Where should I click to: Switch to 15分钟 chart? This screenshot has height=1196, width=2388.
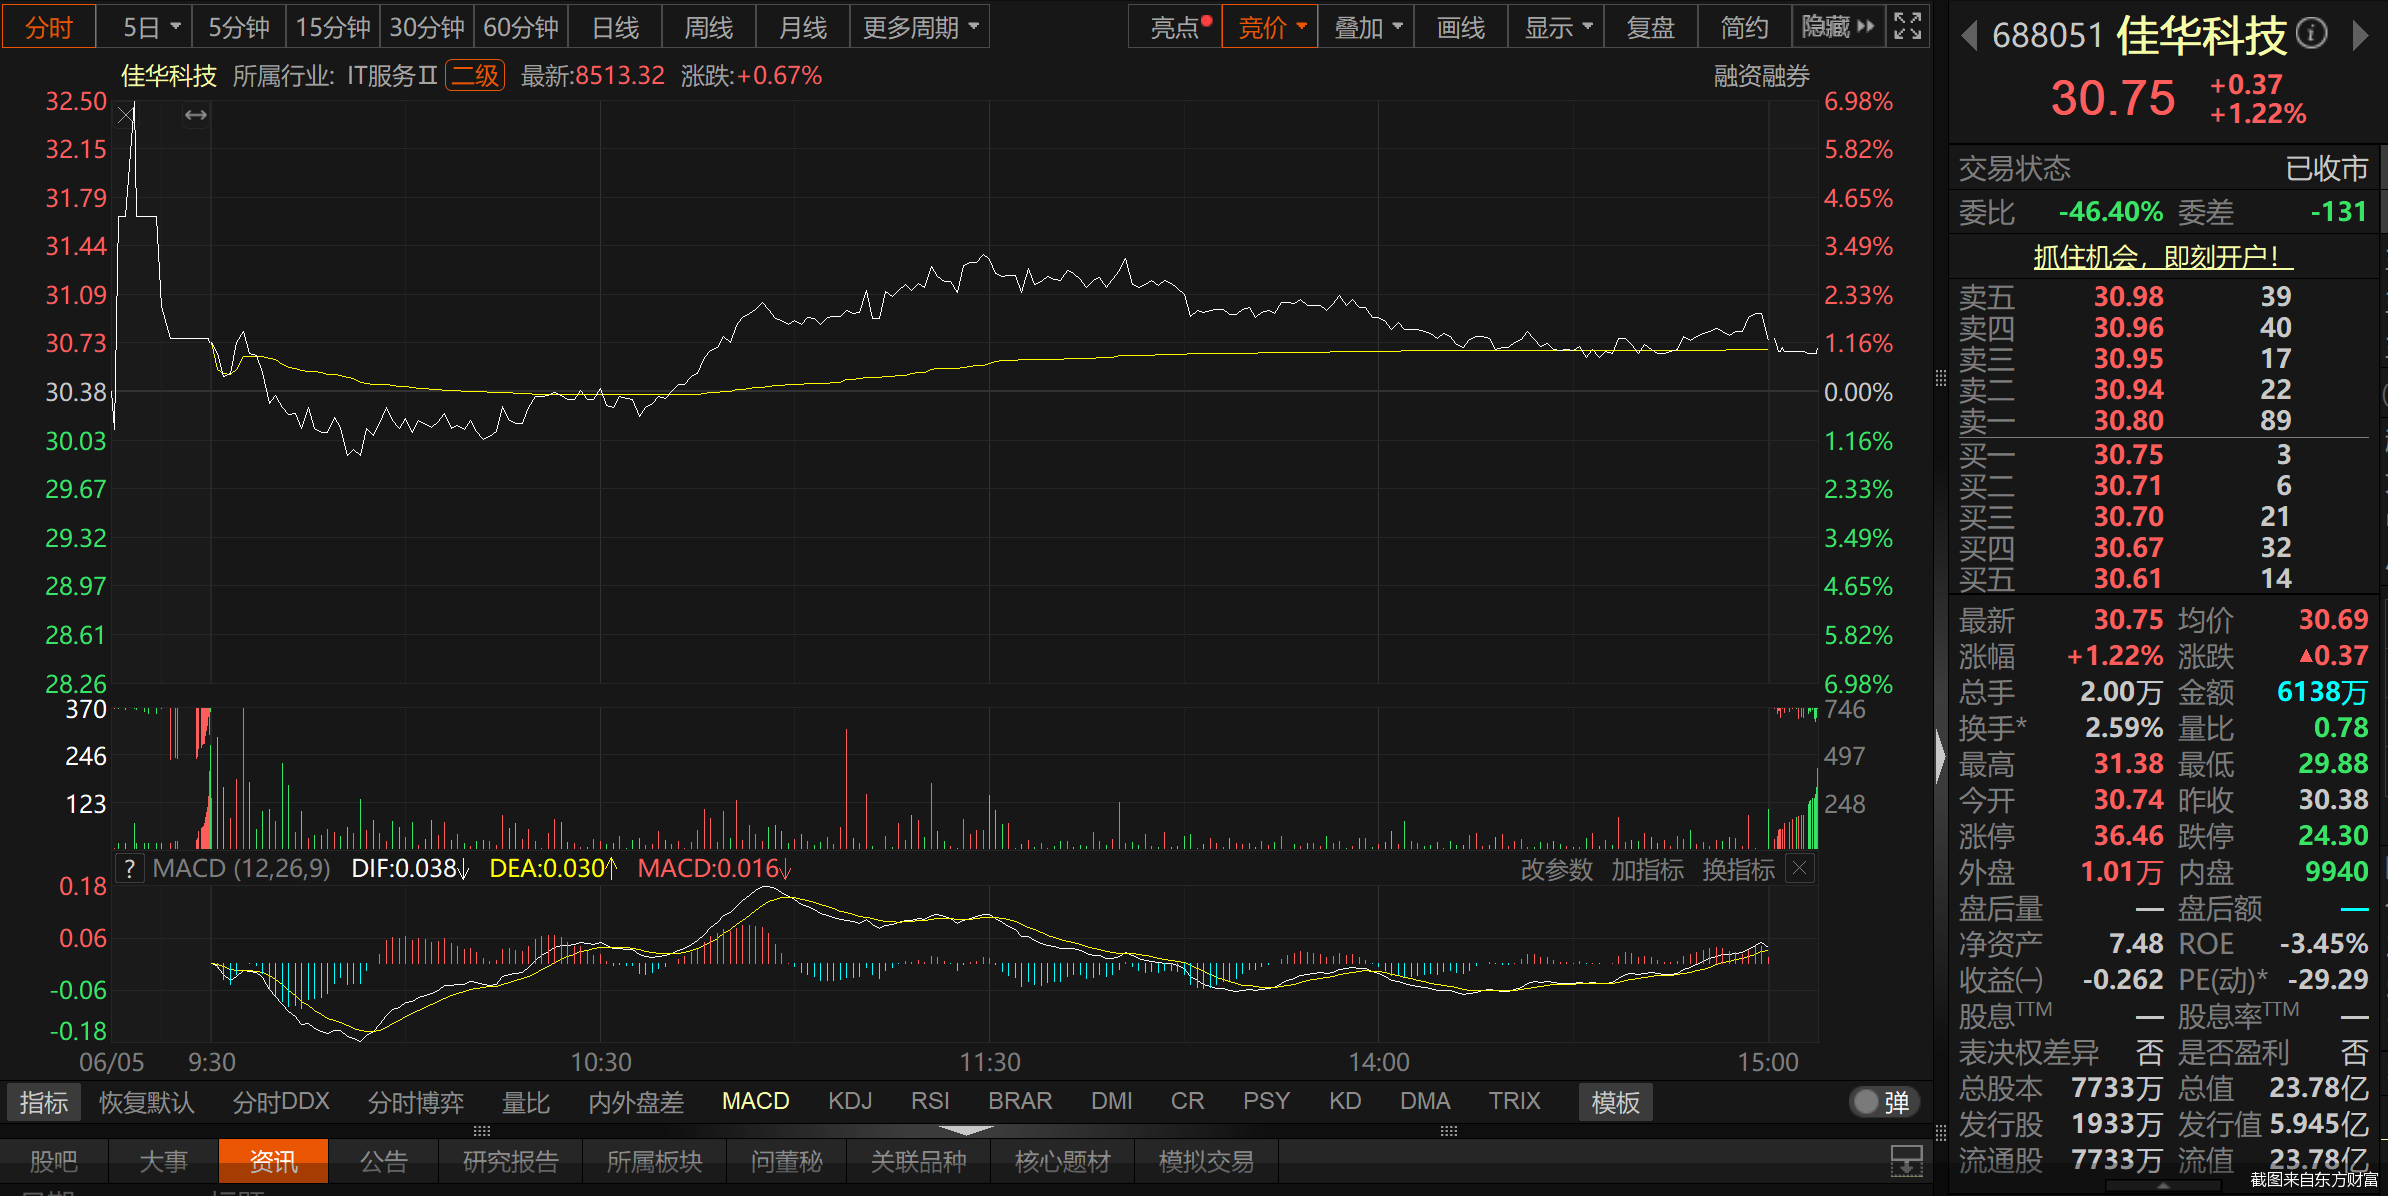pyautogui.click(x=333, y=27)
